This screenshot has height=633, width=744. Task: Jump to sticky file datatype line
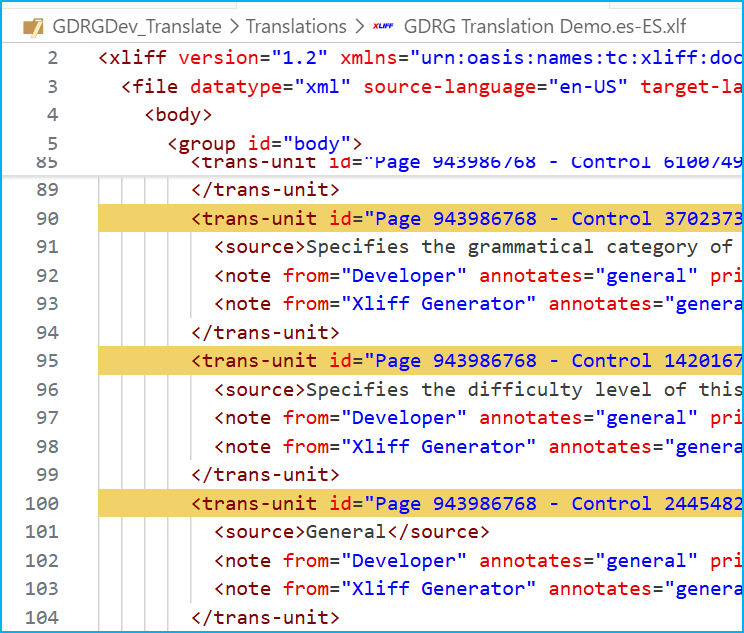[x=400, y=86]
